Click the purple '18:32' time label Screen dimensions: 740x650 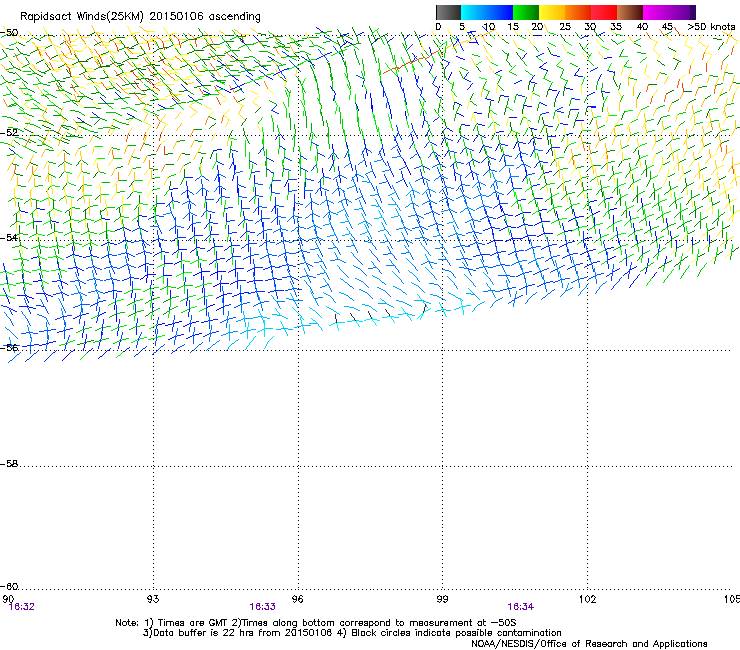(x=22, y=607)
